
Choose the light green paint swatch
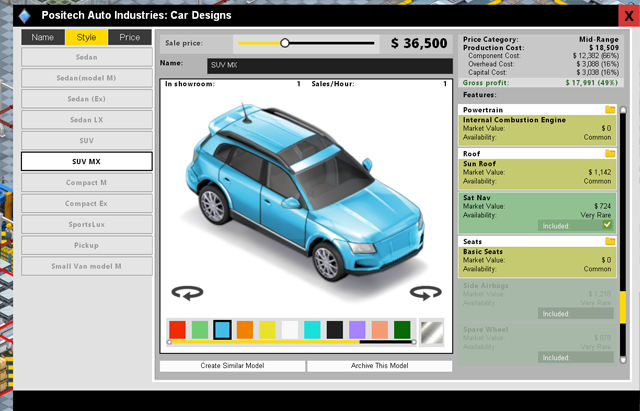(x=200, y=330)
